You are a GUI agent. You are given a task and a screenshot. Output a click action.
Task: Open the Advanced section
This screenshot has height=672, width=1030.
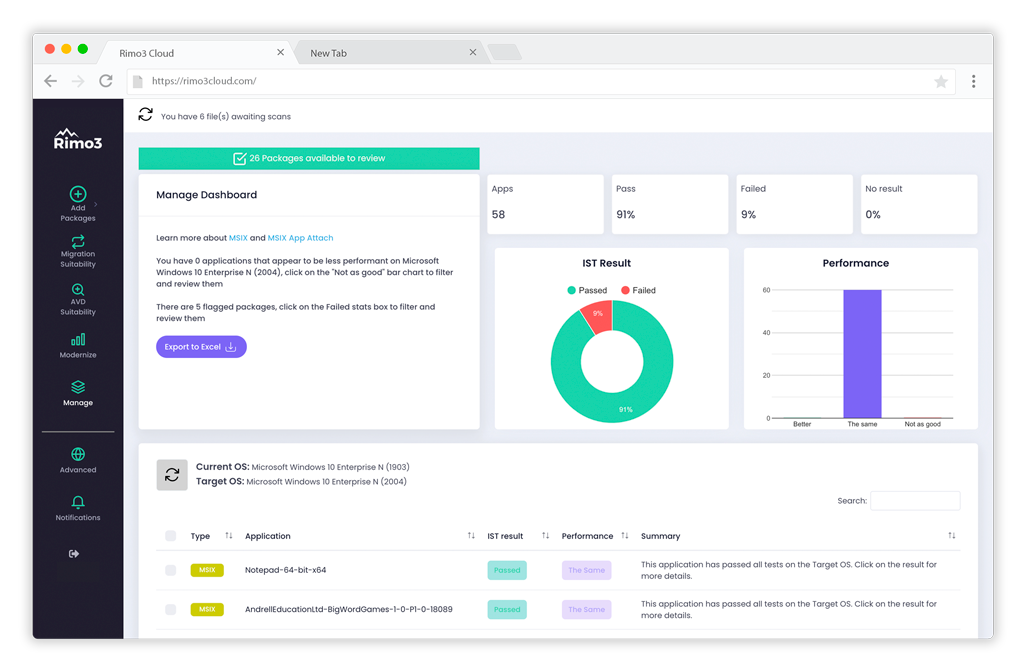[x=78, y=457]
